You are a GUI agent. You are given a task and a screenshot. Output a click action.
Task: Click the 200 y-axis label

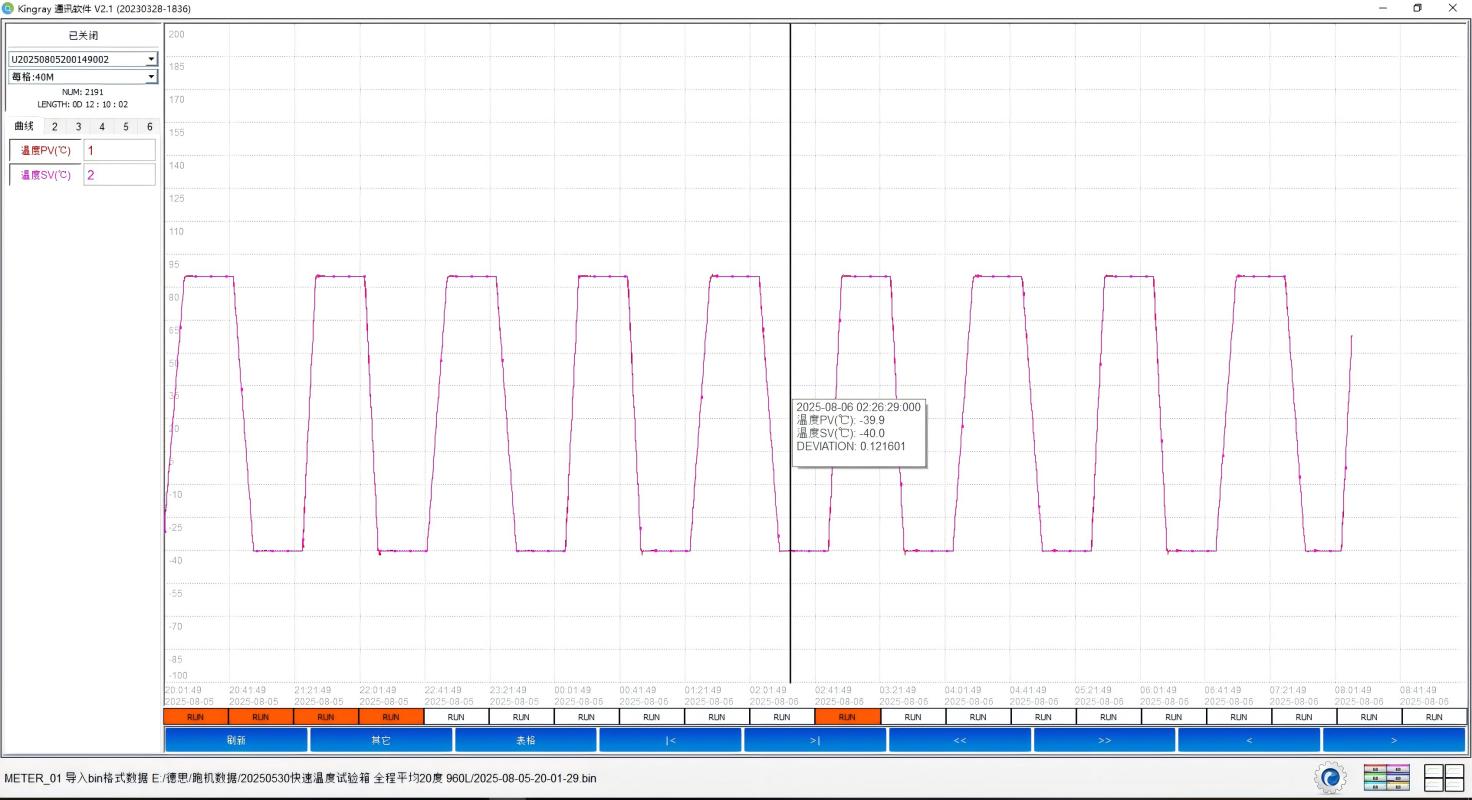tap(177, 34)
